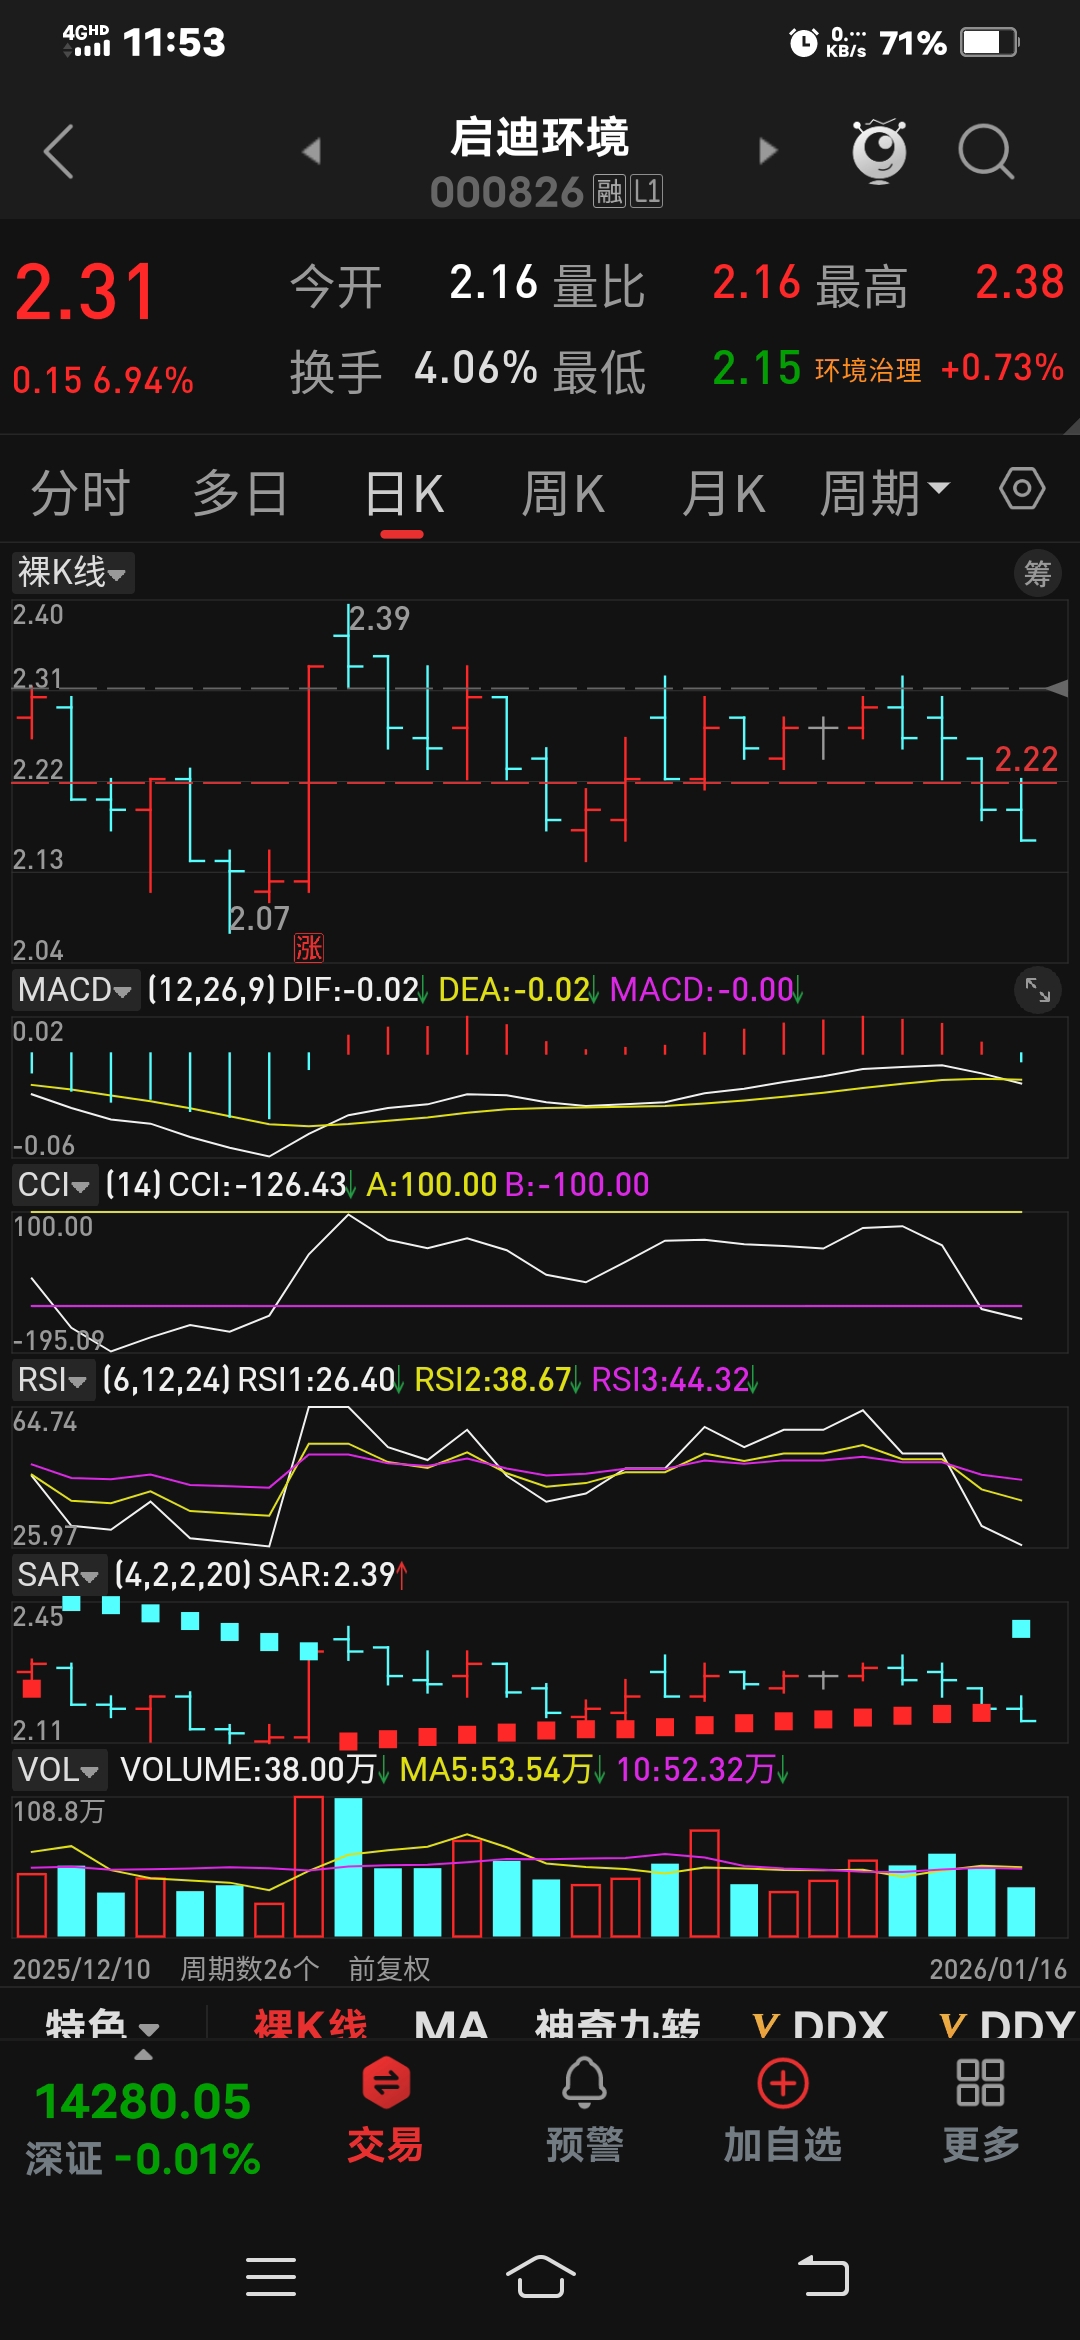Open the CCI indicator dropdown
Viewport: 1080px width, 2340px height.
click(x=54, y=1185)
